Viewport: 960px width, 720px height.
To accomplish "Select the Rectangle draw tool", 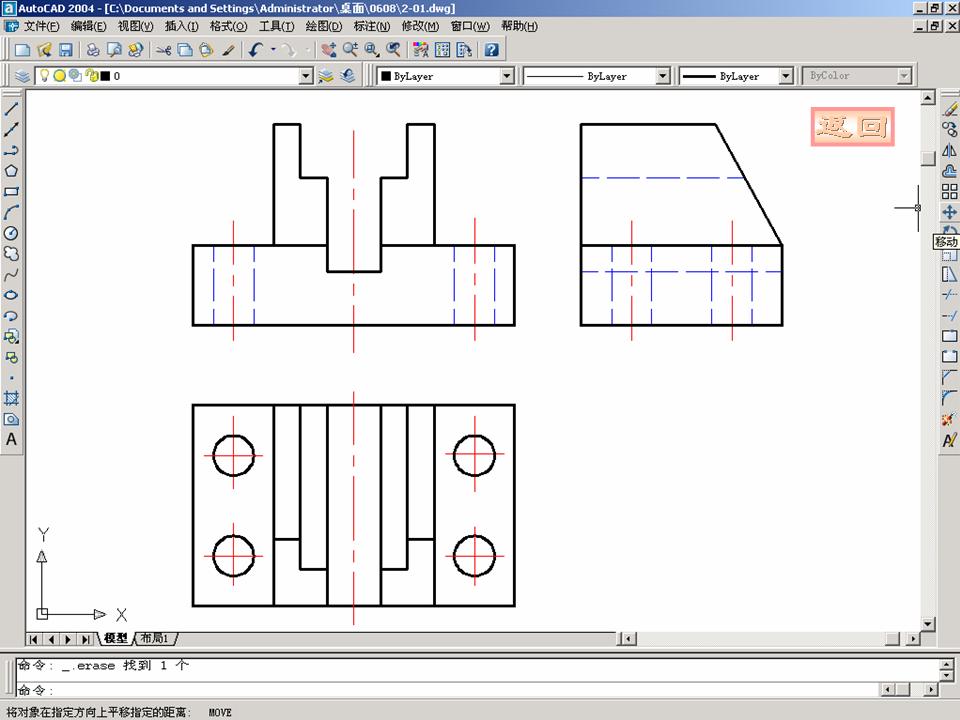I will (11, 192).
